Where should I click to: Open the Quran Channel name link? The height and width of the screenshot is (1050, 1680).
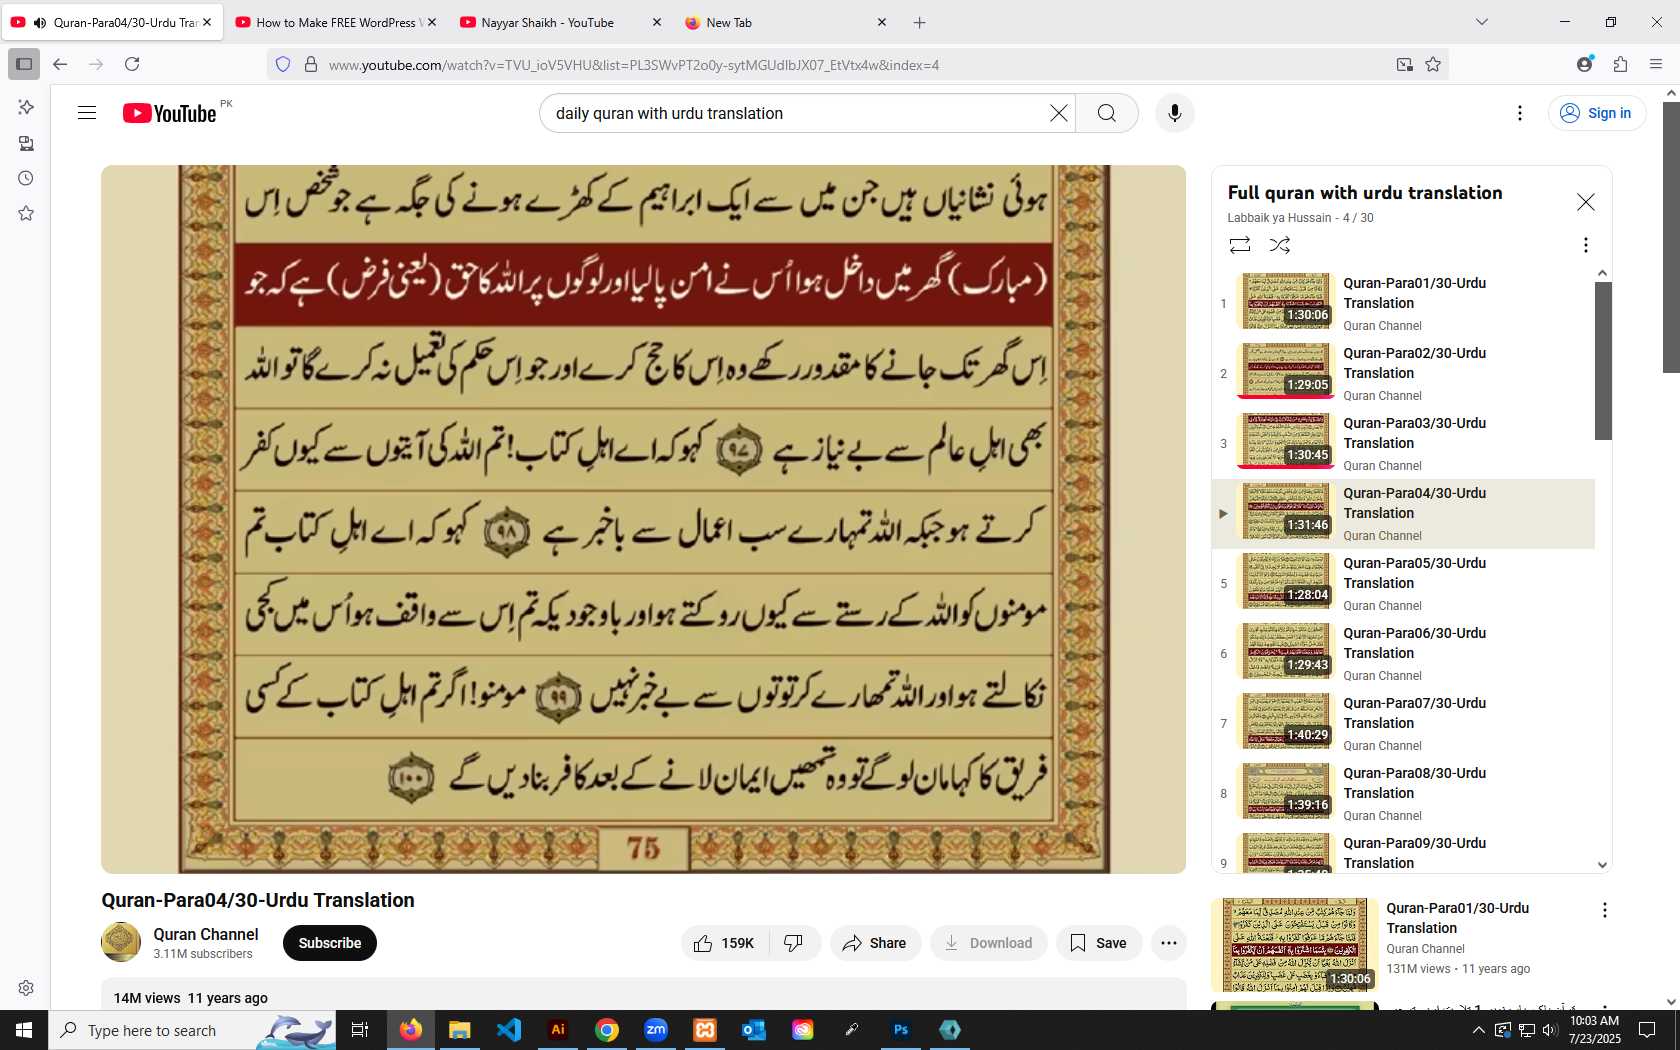tap(206, 934)
